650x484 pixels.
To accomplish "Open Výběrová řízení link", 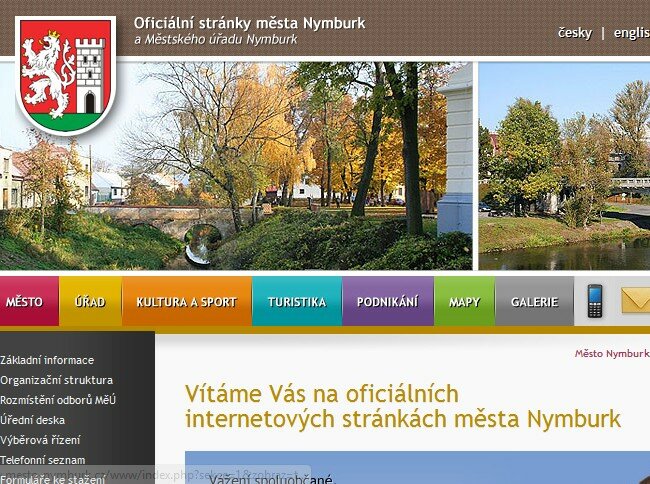I will [40, 440].
